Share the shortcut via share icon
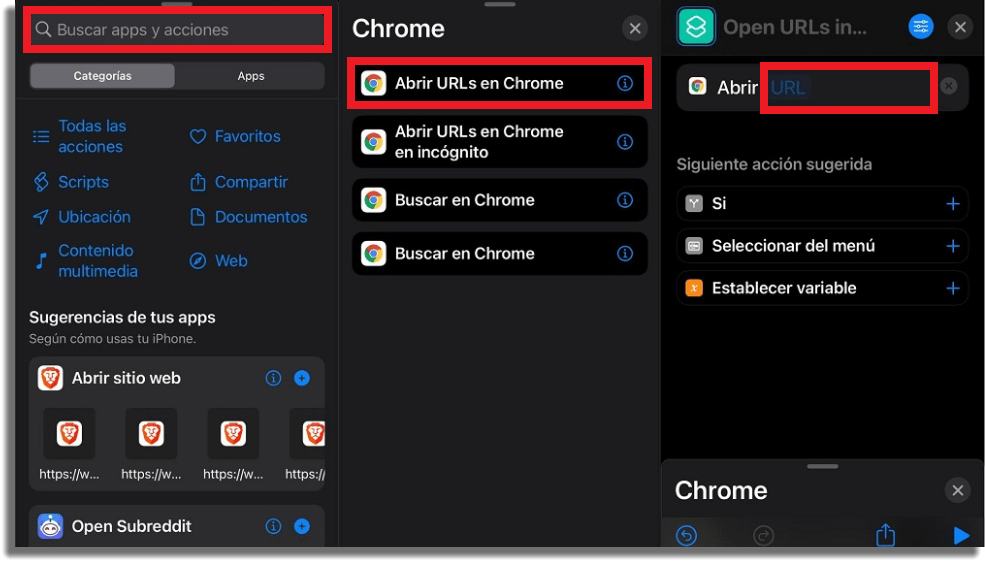 (886, 535)
